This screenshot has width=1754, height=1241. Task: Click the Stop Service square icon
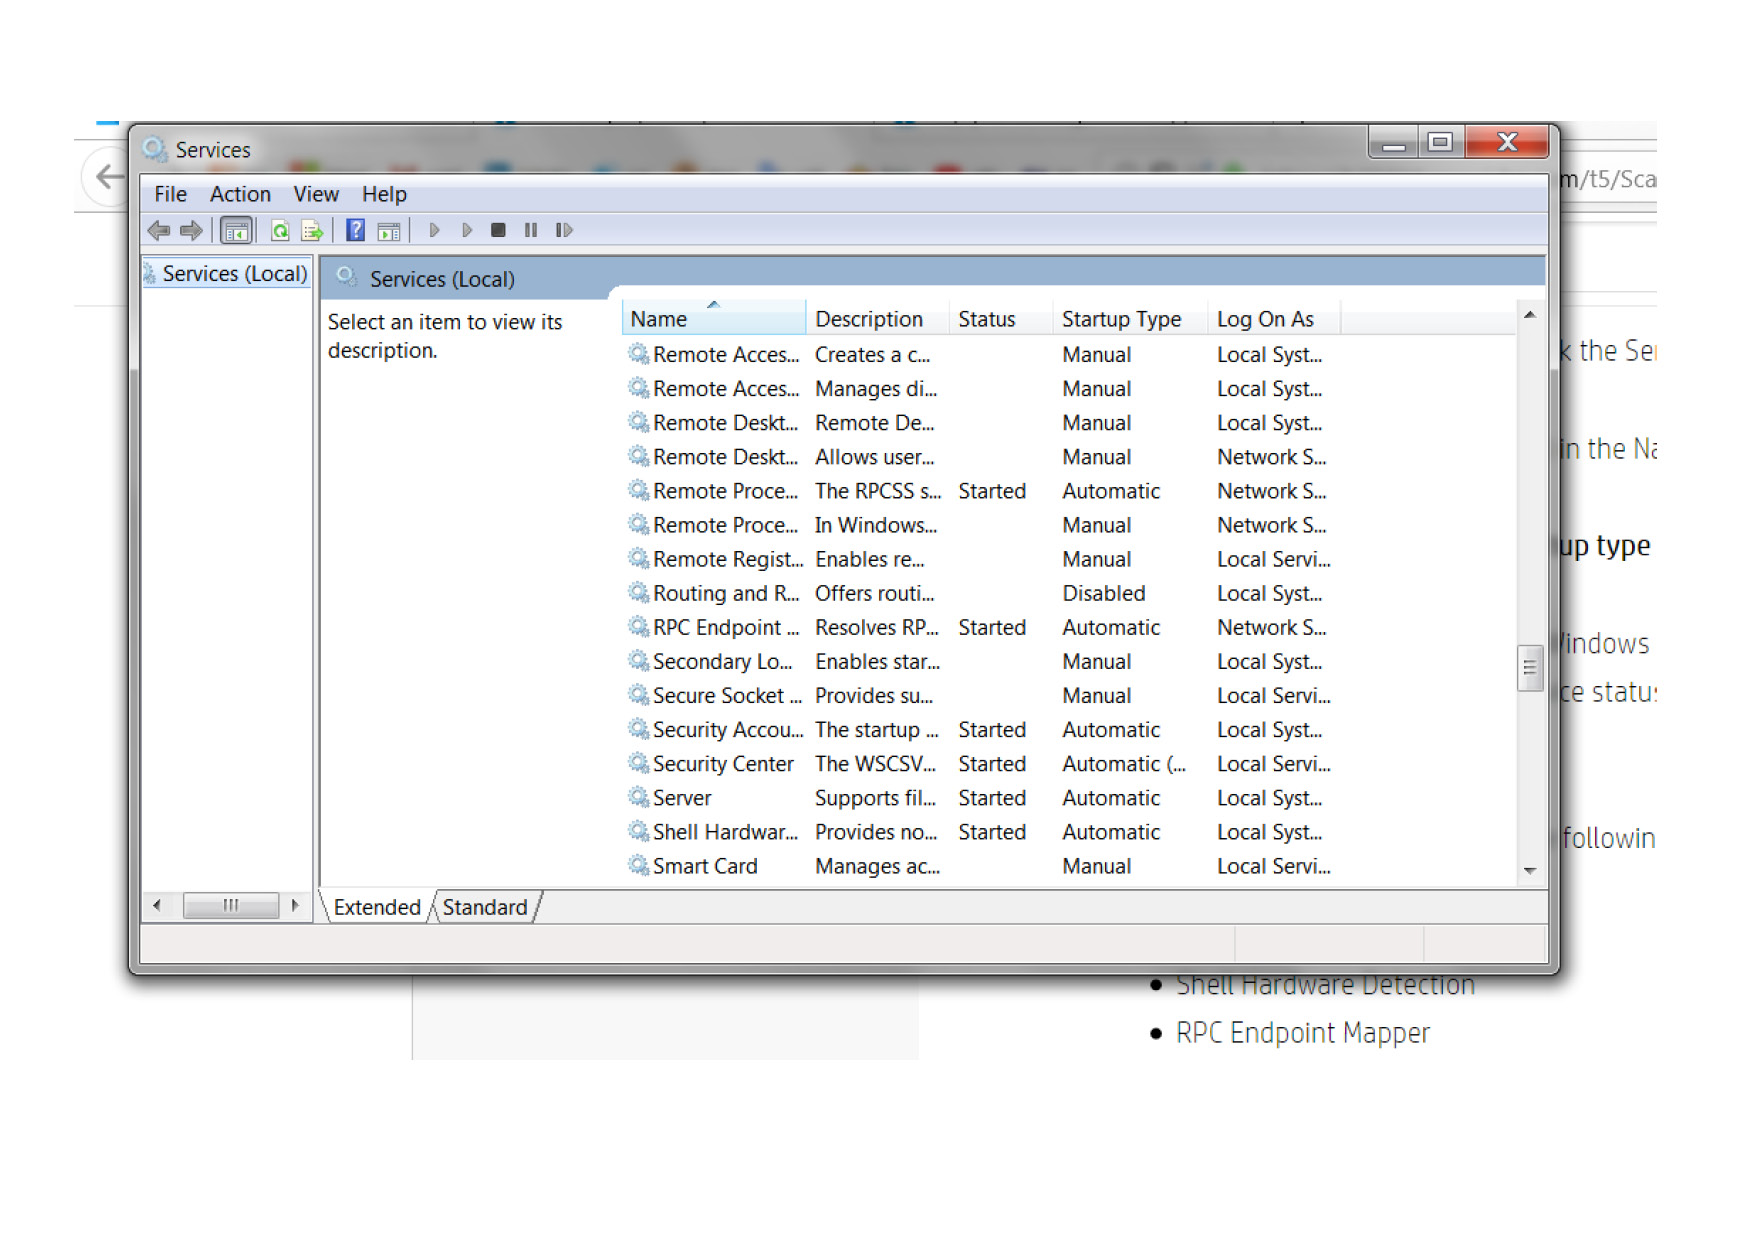(x=498, y=231)
